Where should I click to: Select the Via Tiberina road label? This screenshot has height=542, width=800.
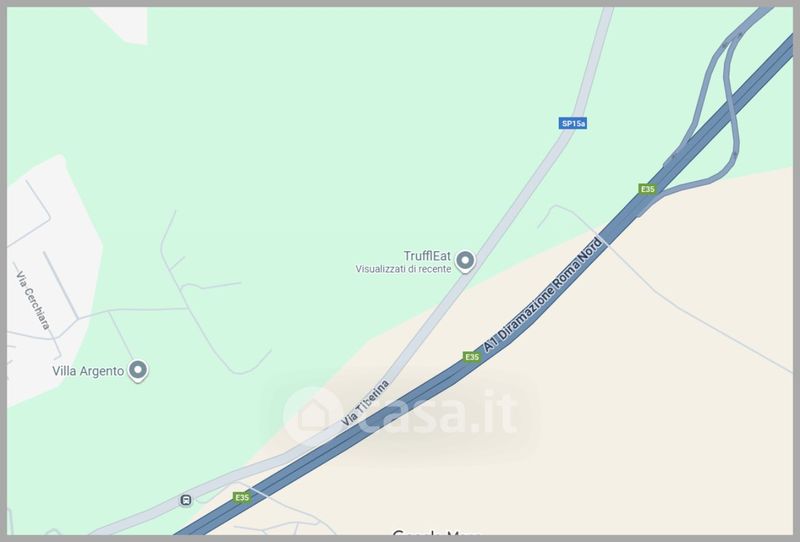pyautogui.click(x=365, y=403)
